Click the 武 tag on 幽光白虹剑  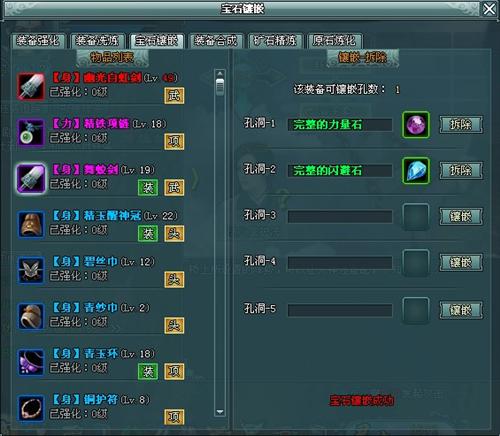[x=174, y=96]
